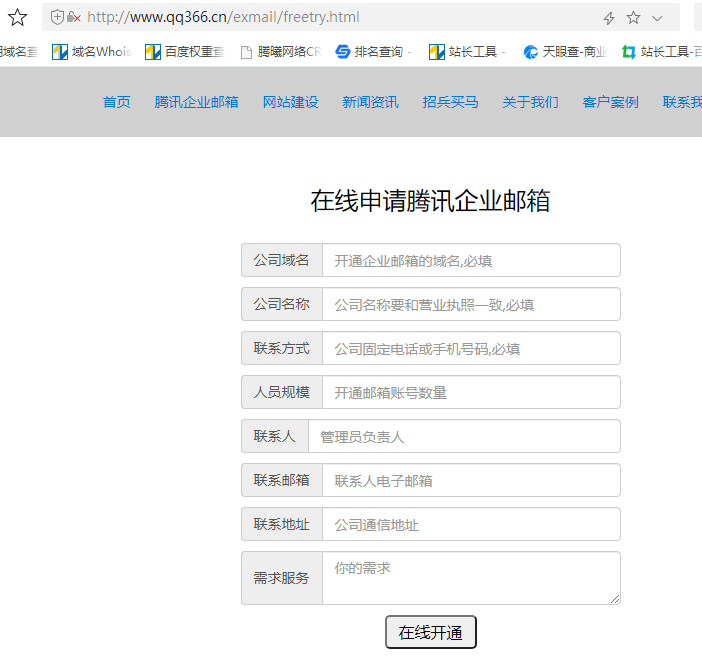Focus the 联系邮箱 input field
Viewport: 702px width, 666px height.
(470, 481)
